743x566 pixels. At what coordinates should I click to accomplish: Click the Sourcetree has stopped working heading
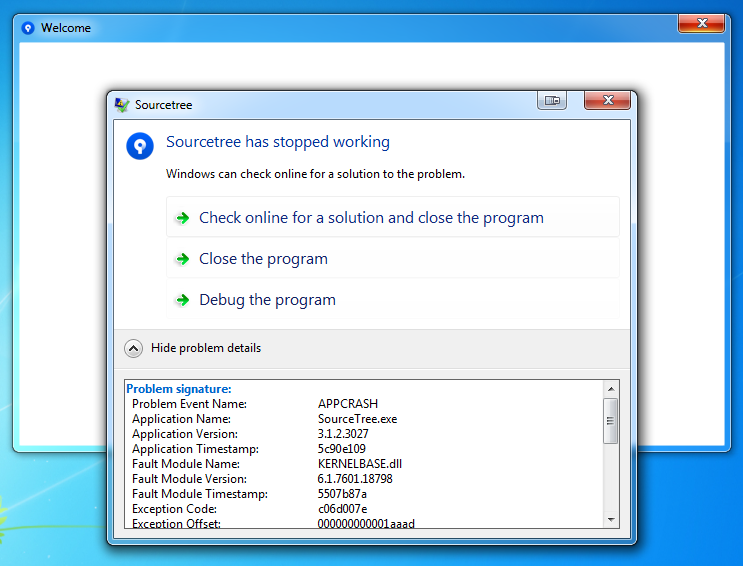tap(278, 142)
